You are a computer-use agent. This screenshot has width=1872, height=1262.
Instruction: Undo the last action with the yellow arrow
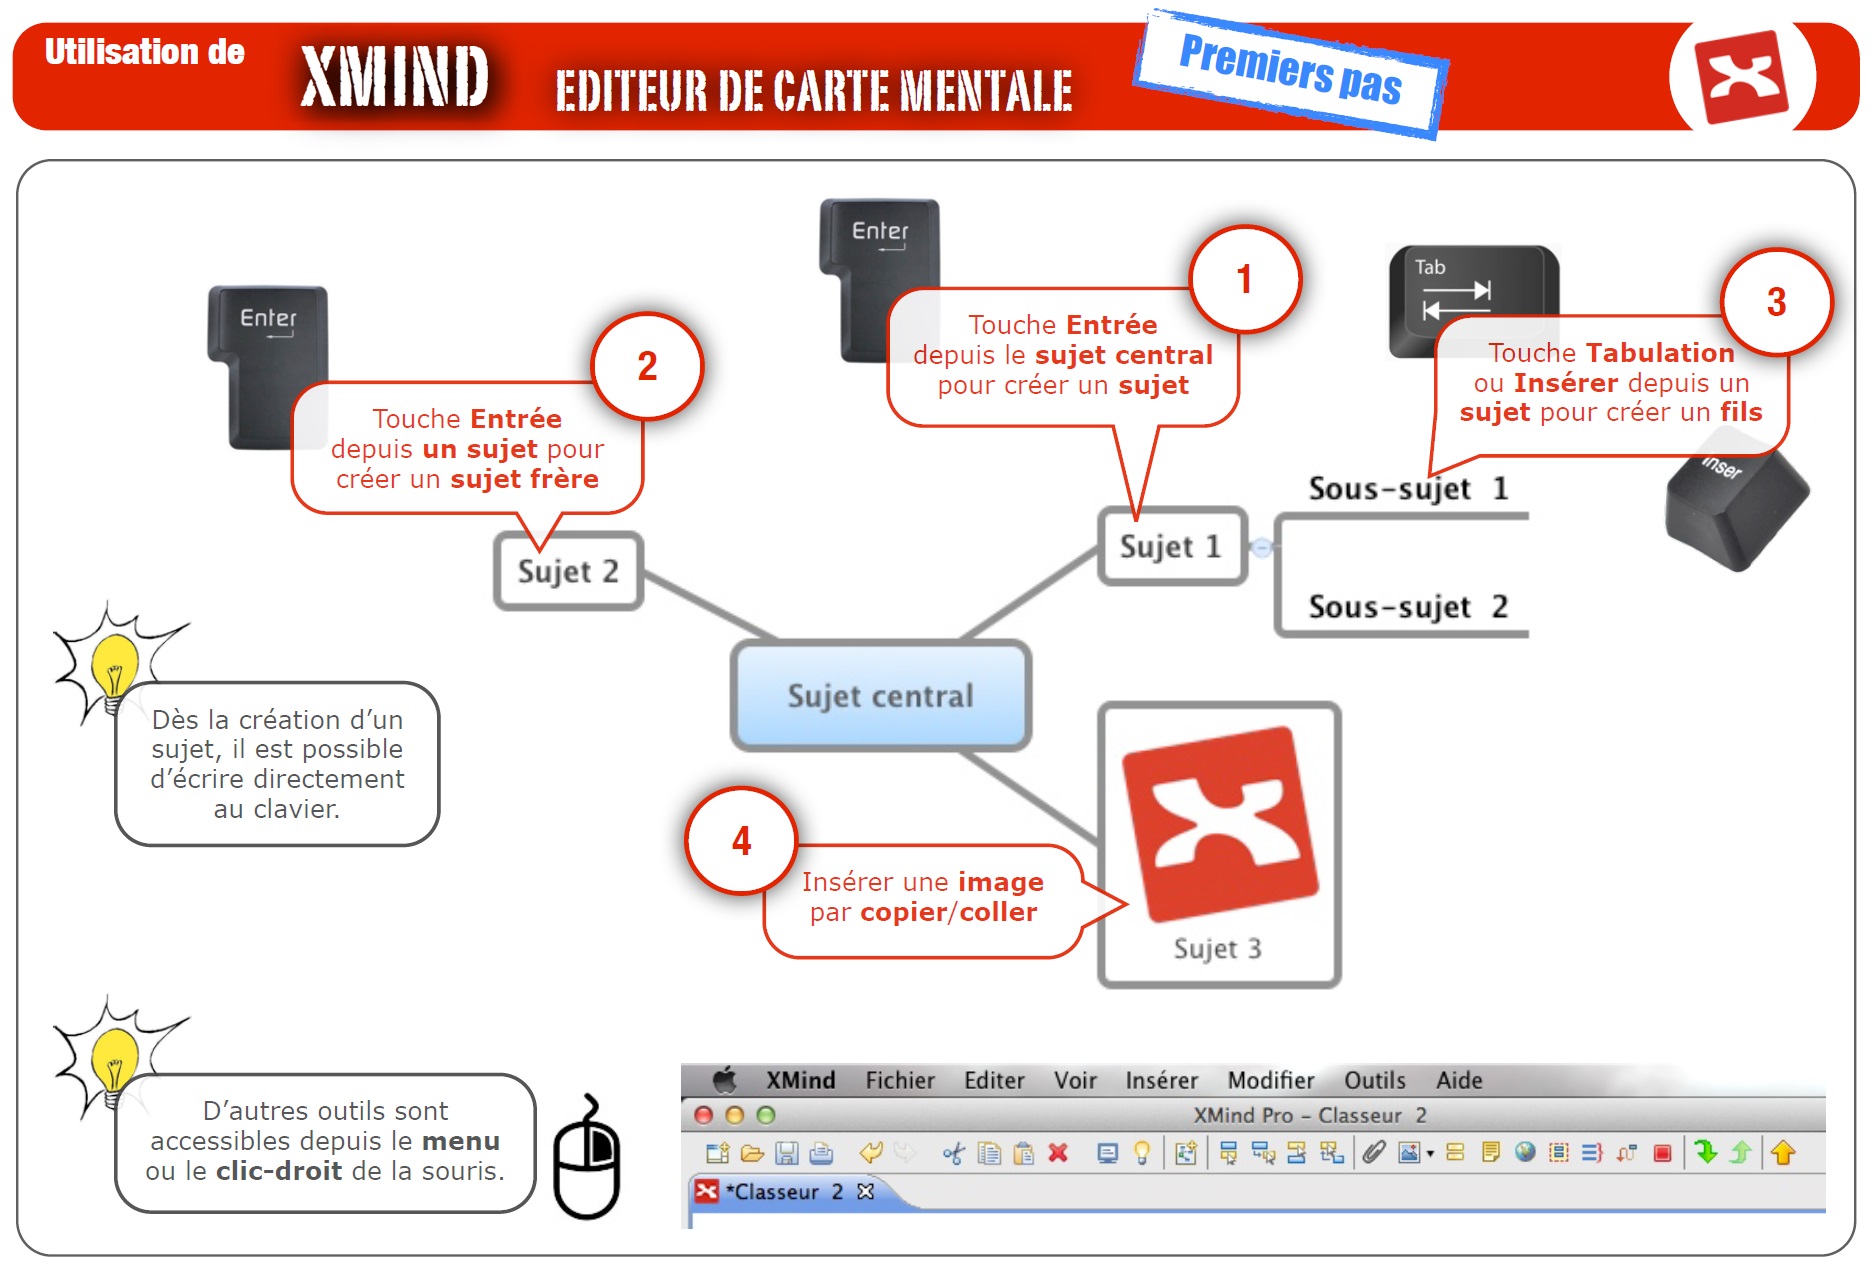[x=870, y=1153]
